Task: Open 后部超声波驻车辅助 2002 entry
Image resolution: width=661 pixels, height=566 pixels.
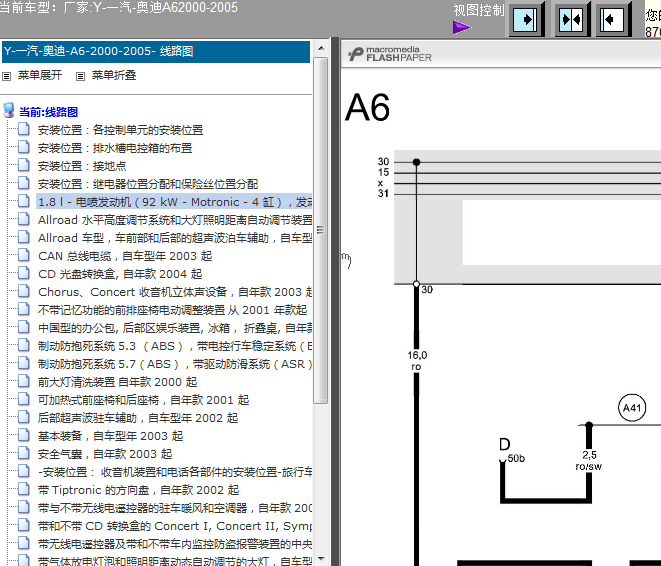Action: pos(138,418)
